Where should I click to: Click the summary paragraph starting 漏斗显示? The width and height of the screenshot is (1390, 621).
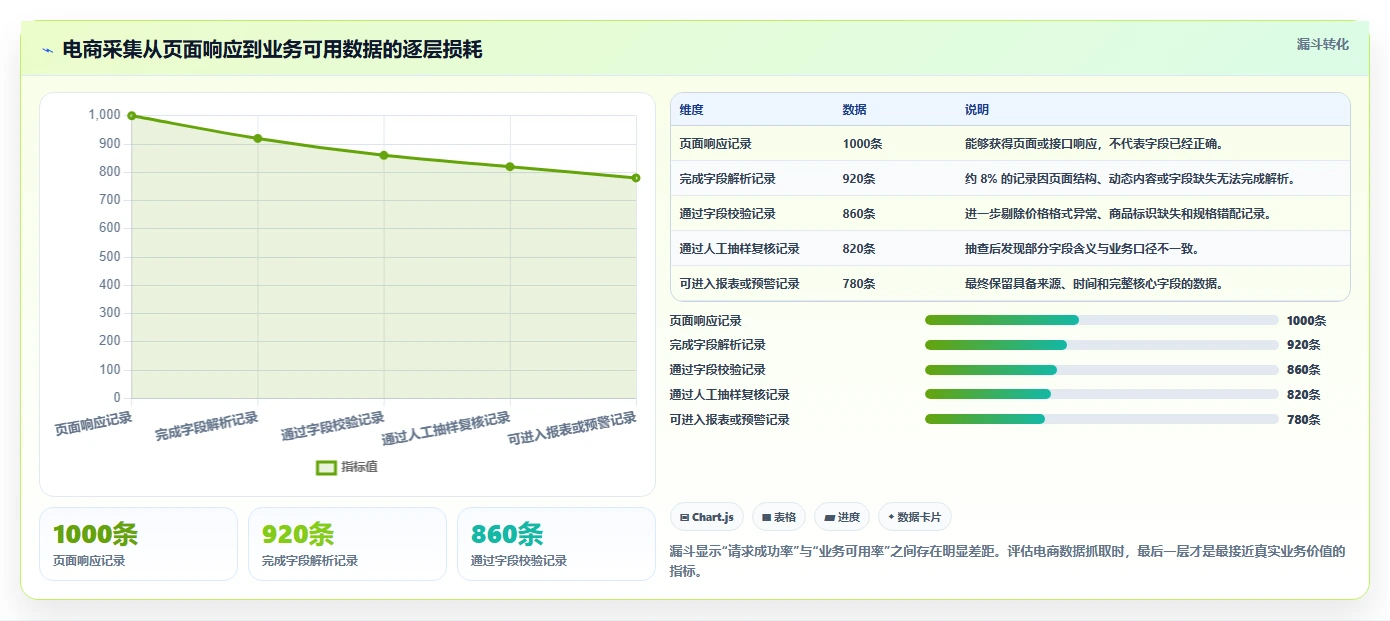point(1007,561)
